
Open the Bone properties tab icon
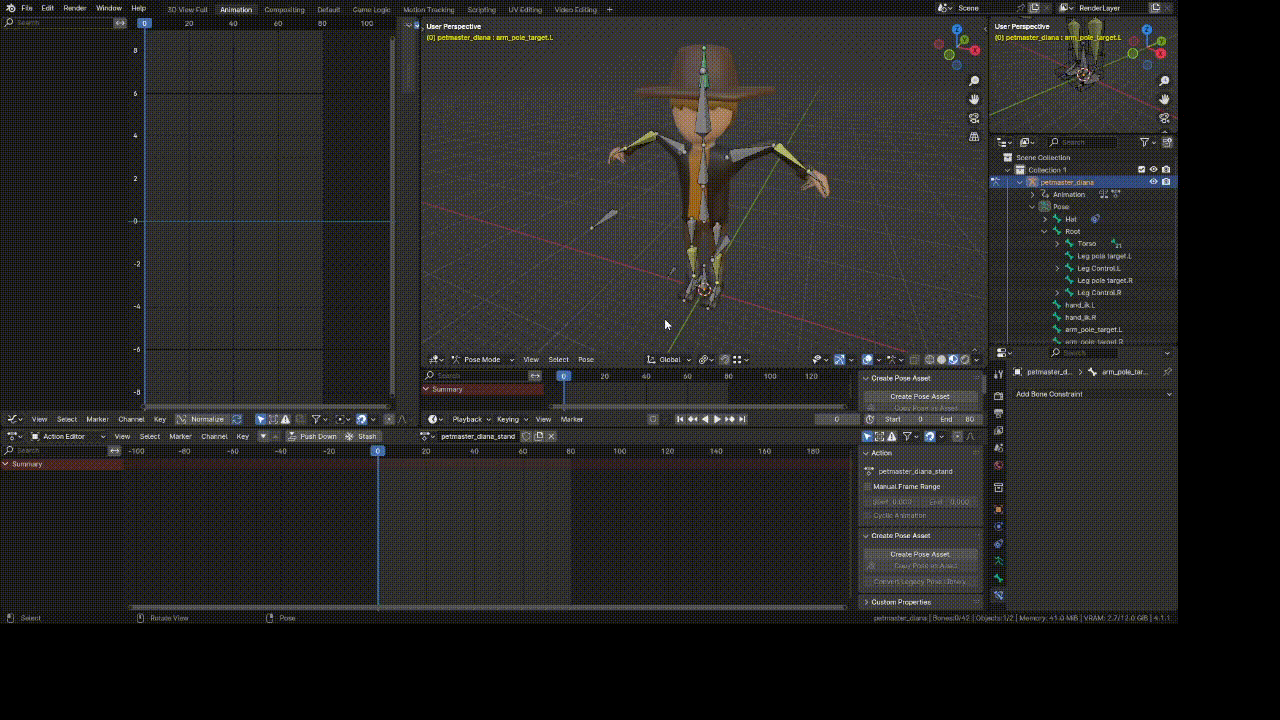(998, 578)
